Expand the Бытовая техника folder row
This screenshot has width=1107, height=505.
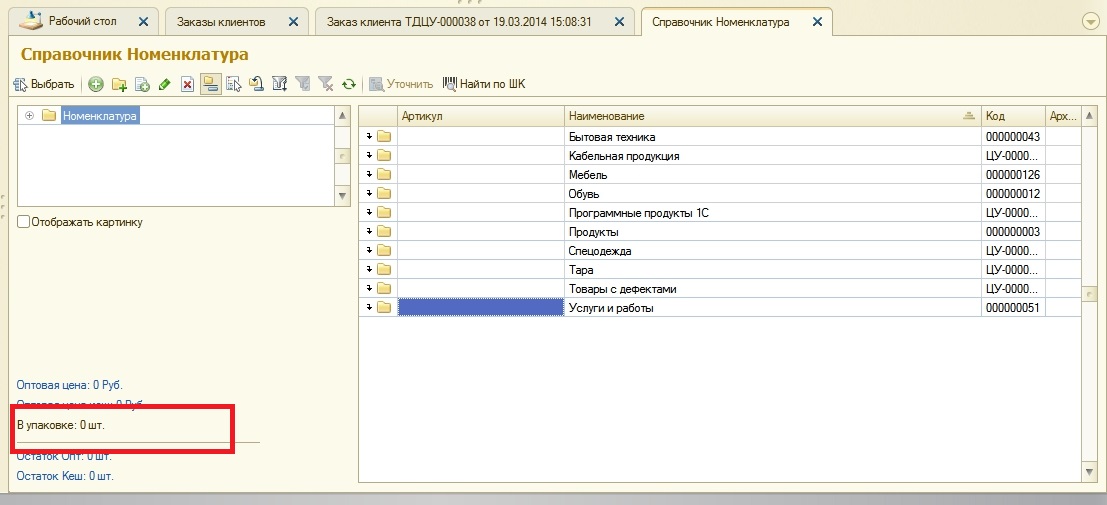(370, 137)
